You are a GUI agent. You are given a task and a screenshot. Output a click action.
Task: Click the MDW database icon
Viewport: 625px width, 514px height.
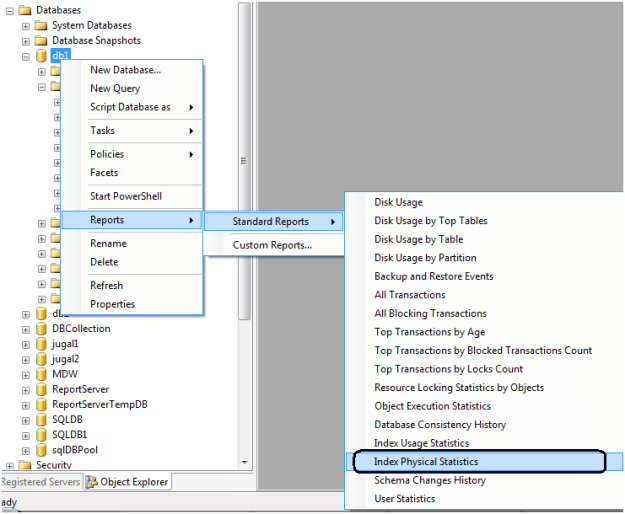pyautogui.click(x=41, y=374)
